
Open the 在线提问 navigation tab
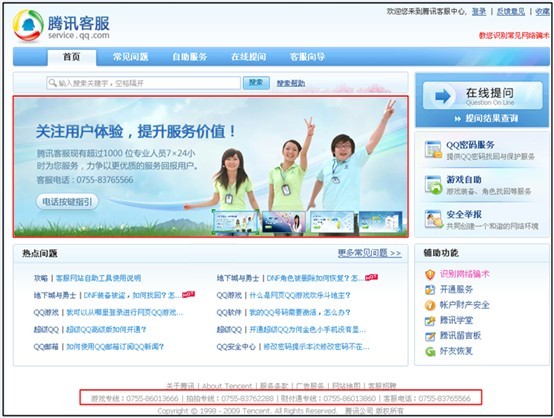(x=248, y=57)
